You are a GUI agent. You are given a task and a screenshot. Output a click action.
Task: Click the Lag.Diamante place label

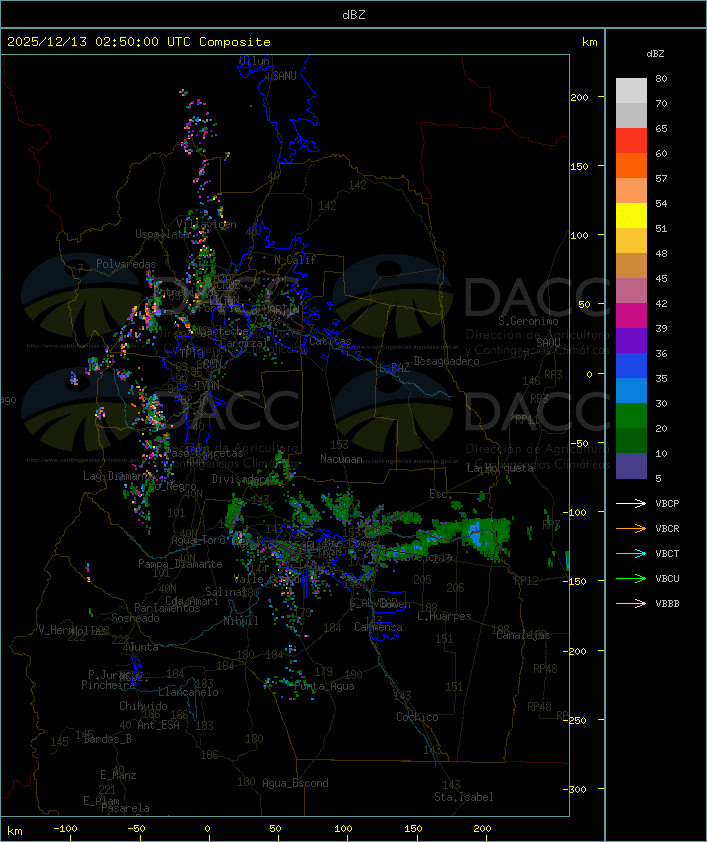click(x=119, y=476)
